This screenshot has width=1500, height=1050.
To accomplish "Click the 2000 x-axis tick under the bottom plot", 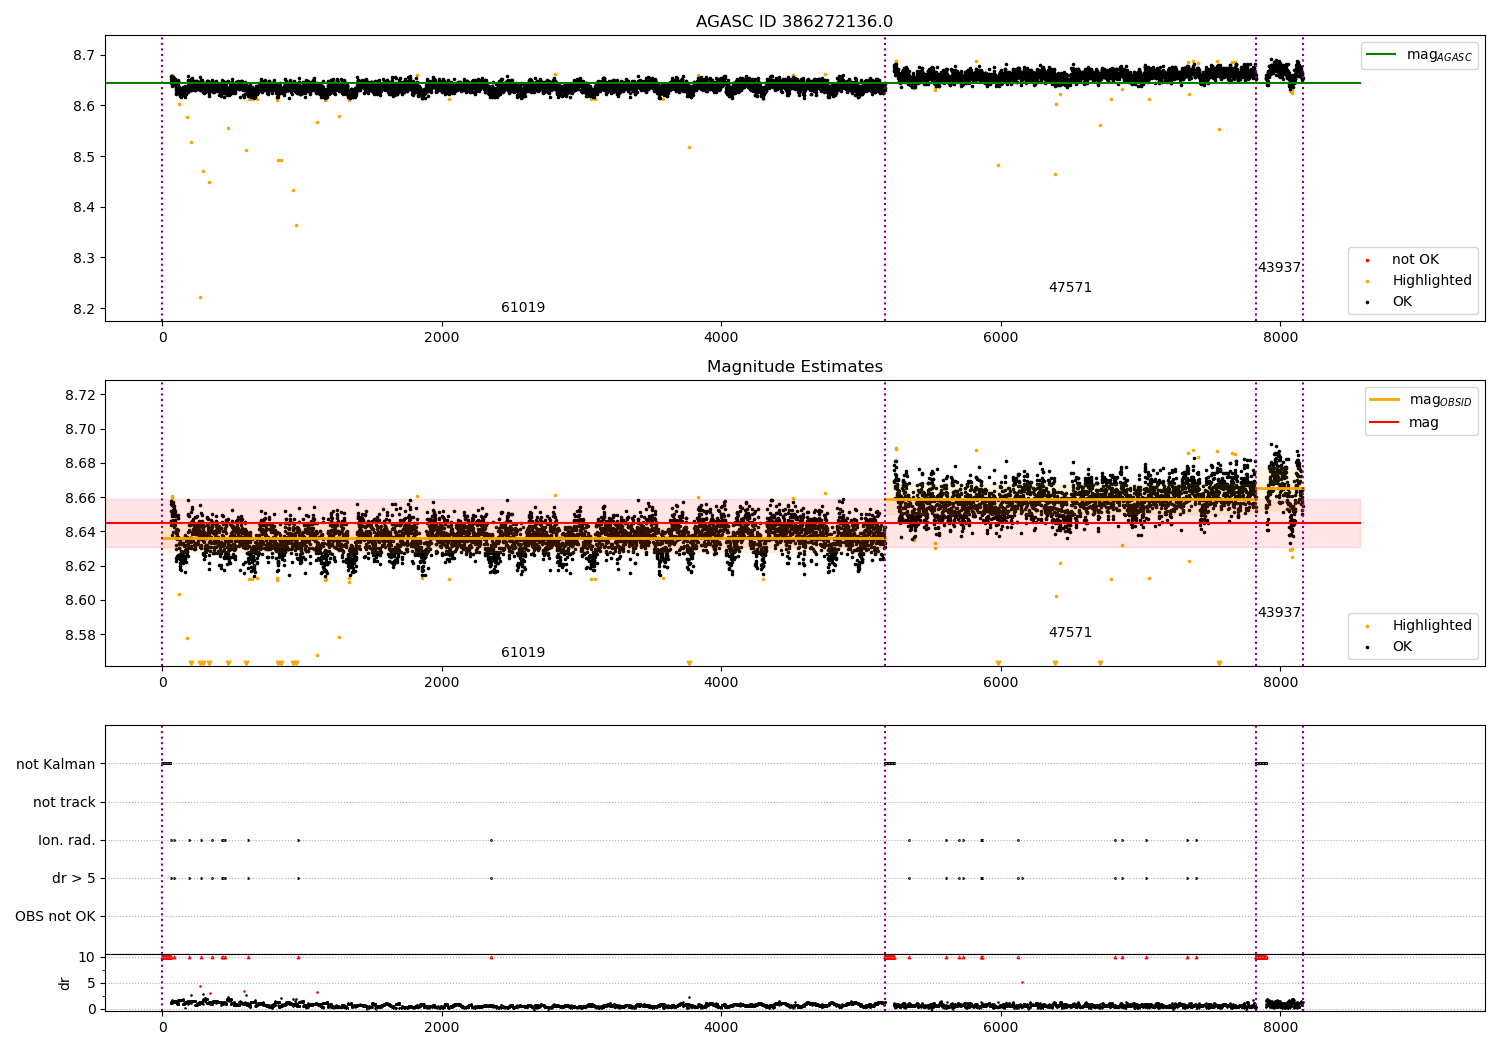I will point(442,1027).
